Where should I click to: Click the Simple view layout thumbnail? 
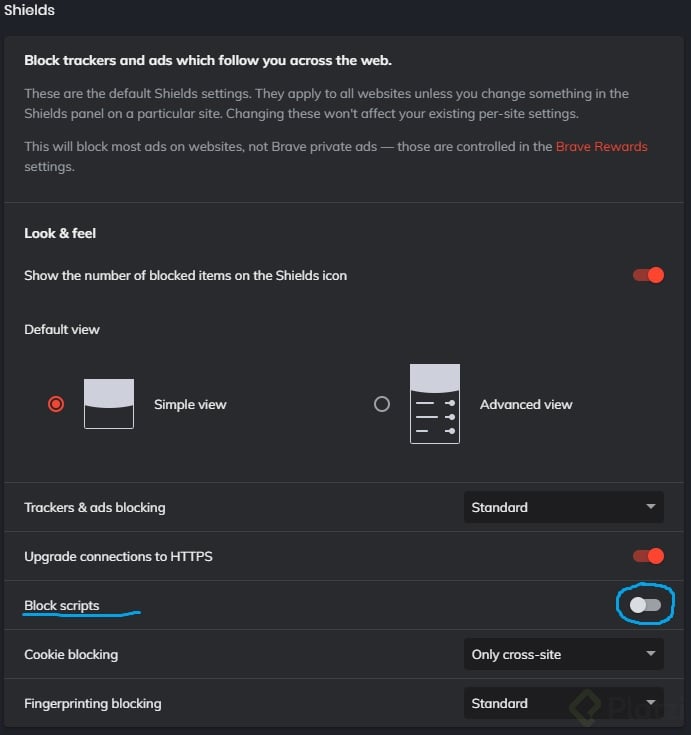[109, 404]
